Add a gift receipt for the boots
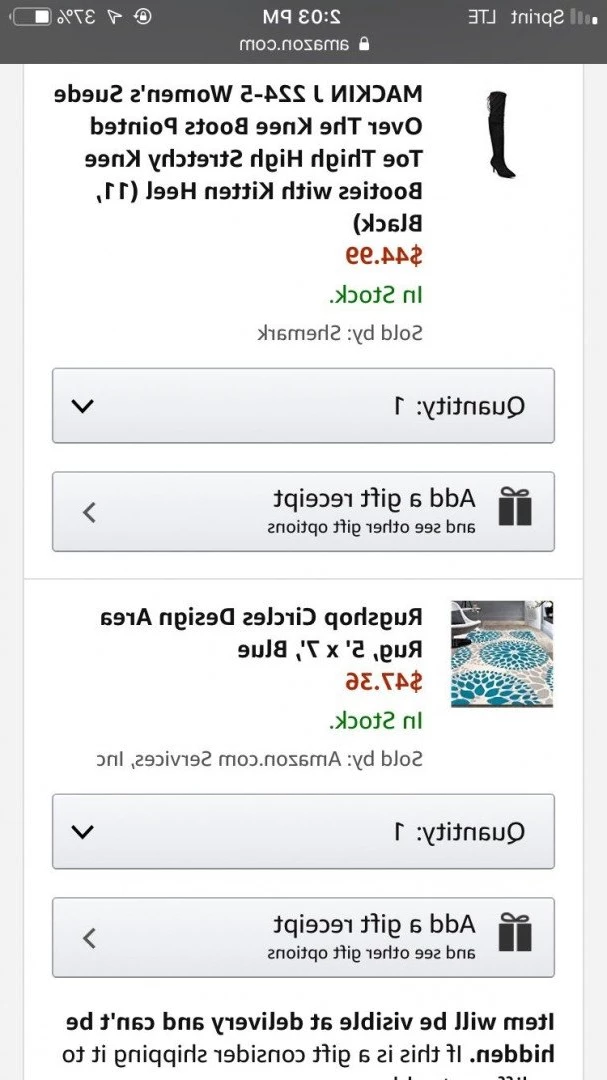 (303, 512)
